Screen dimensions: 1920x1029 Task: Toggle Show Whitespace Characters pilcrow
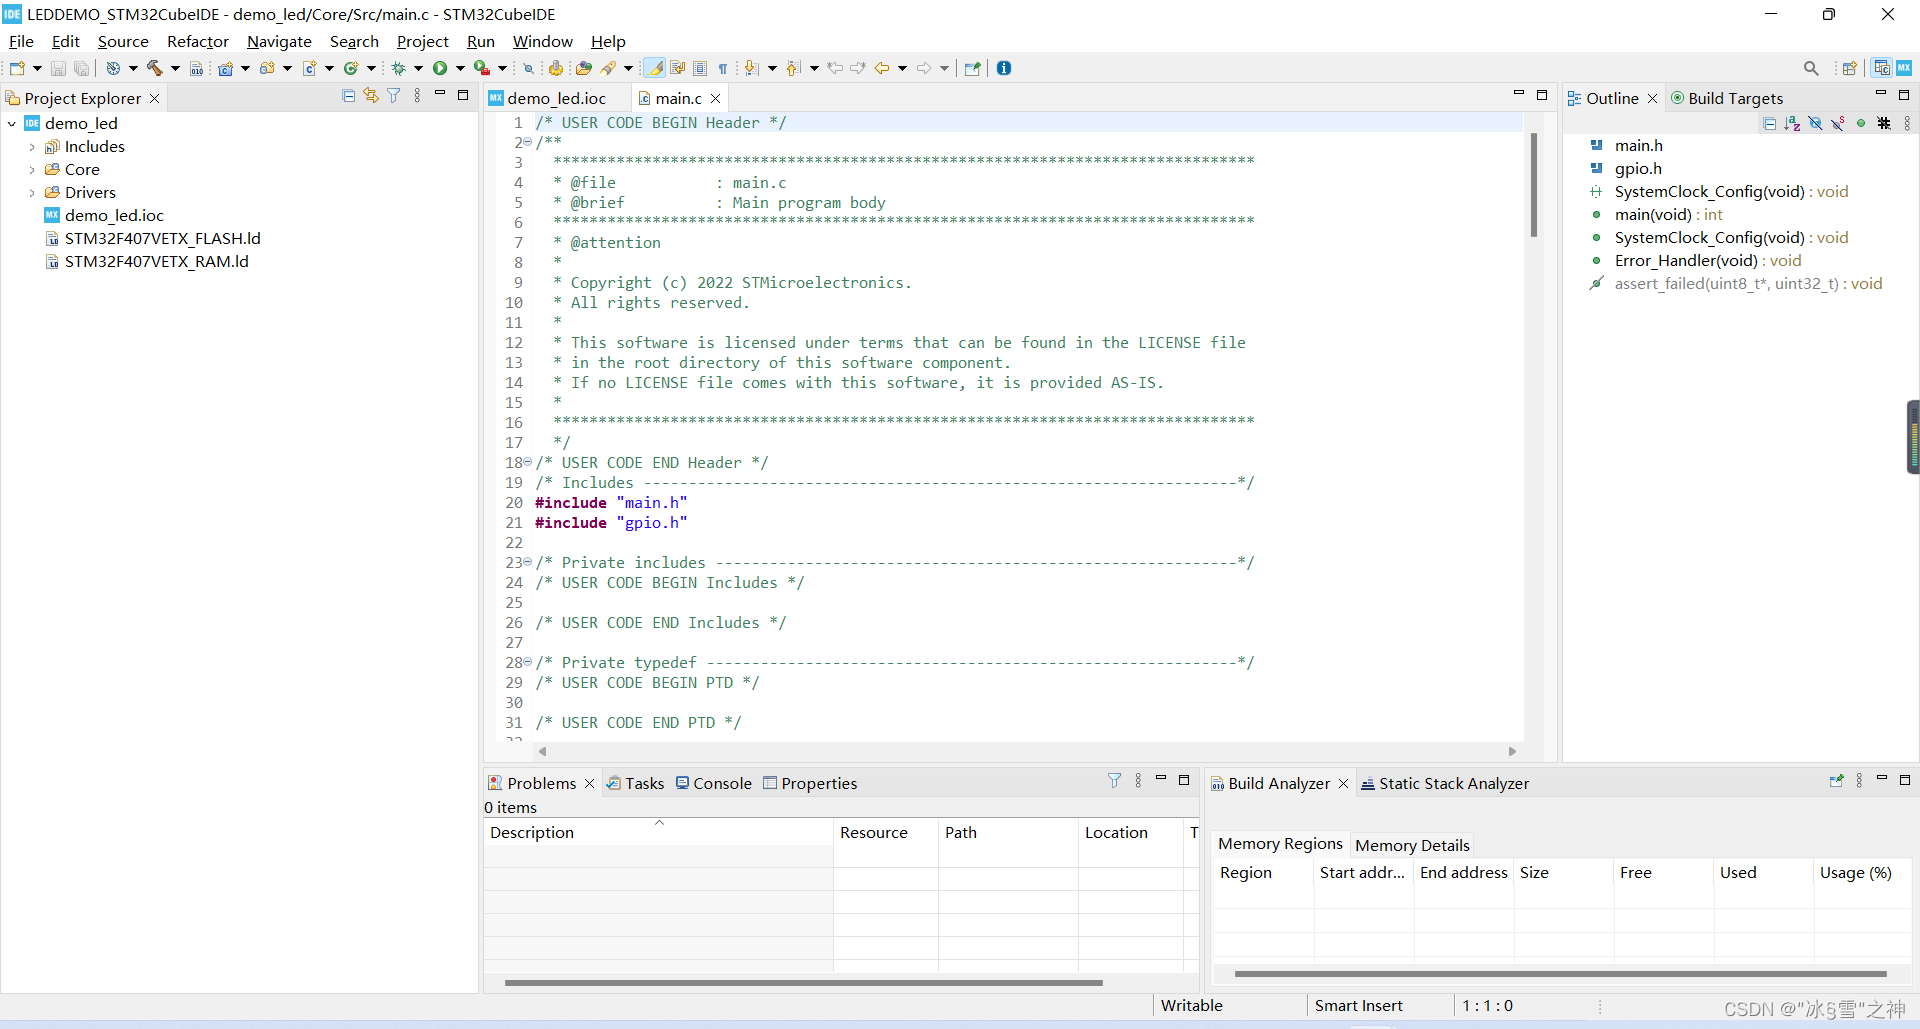click(x=722, y=68)
